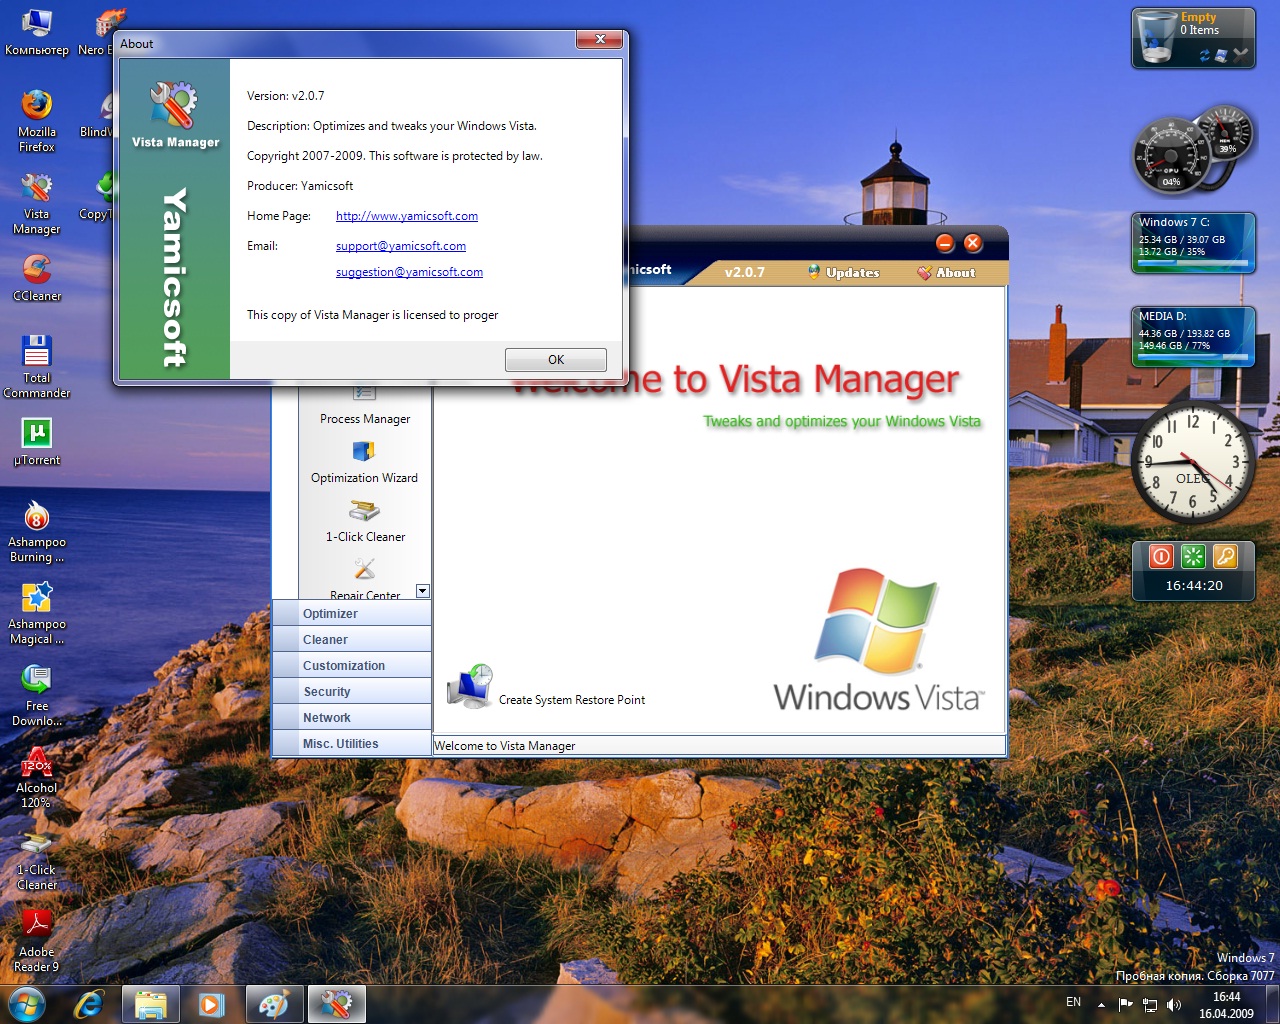The height and width of the screenshot is (1024, 1280).
Task: Click the refresh arrows on Recycle Bin gadget
Action: point(1205,56)
